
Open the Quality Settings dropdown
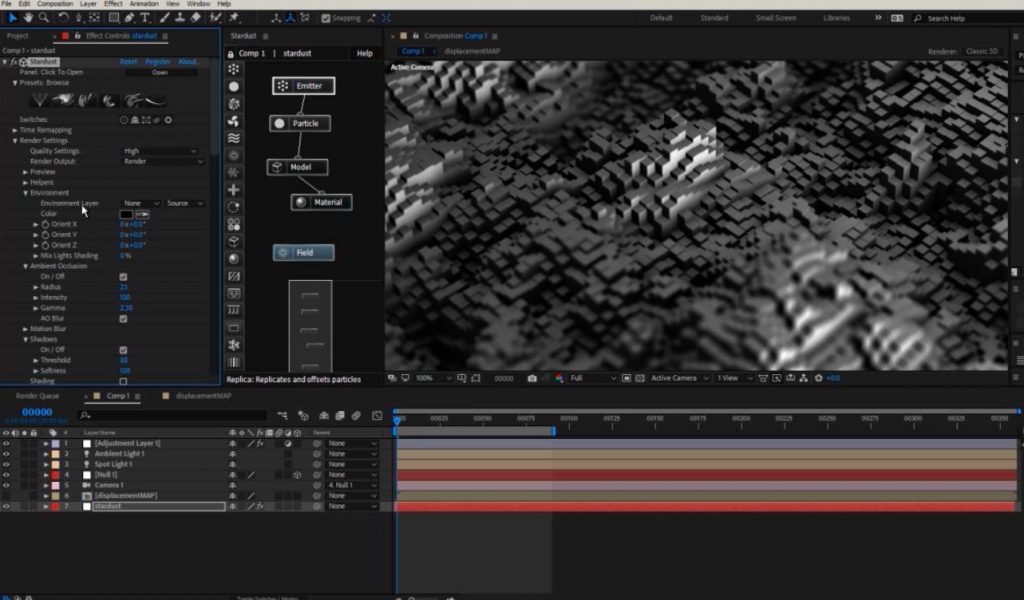(159, 151)
